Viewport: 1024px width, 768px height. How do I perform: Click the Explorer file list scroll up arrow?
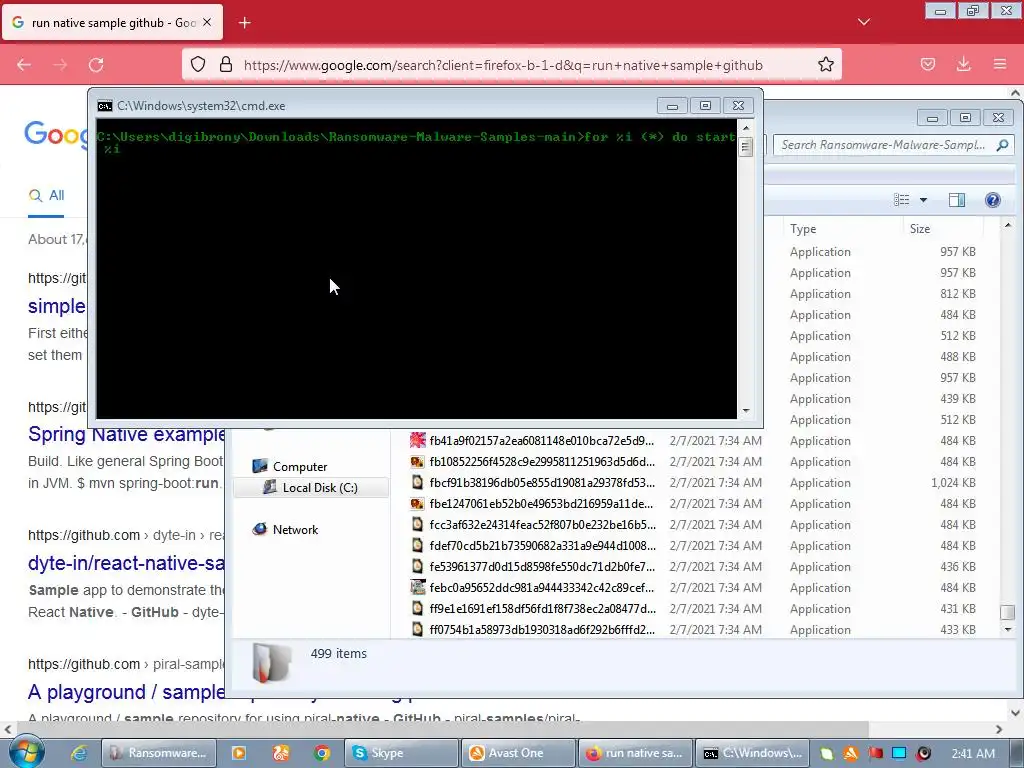pos(1008,225)
